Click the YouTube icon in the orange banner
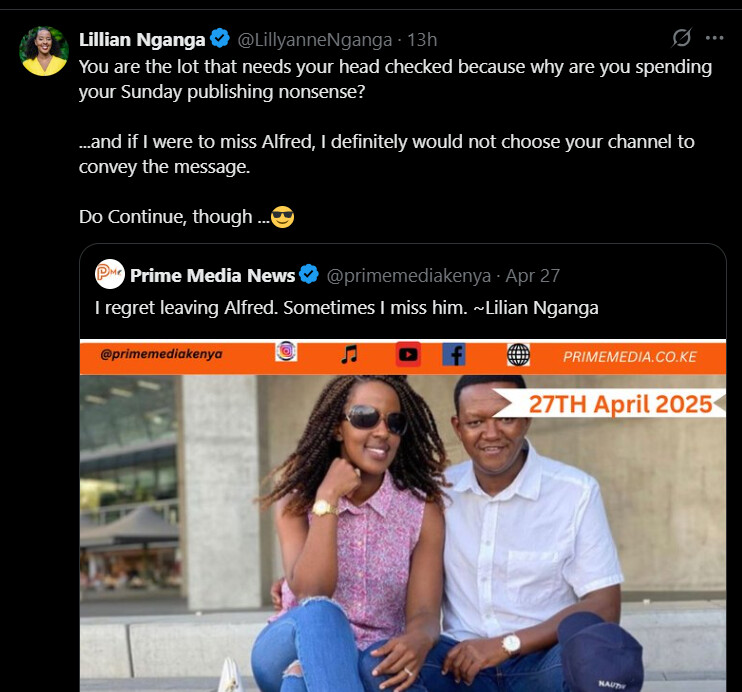742x692 pixels. tap(408, 354)
